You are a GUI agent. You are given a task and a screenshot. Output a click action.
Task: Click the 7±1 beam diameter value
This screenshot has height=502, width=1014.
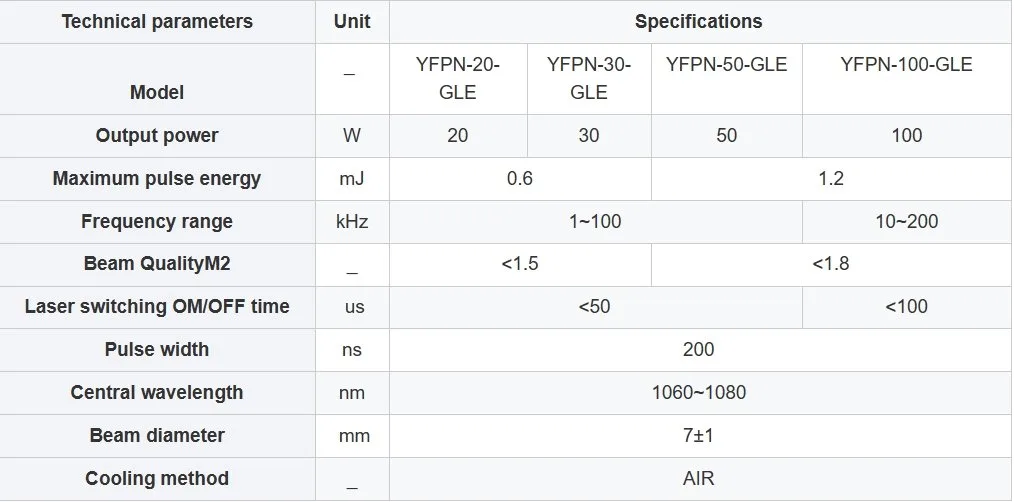[x=698, y=436]
